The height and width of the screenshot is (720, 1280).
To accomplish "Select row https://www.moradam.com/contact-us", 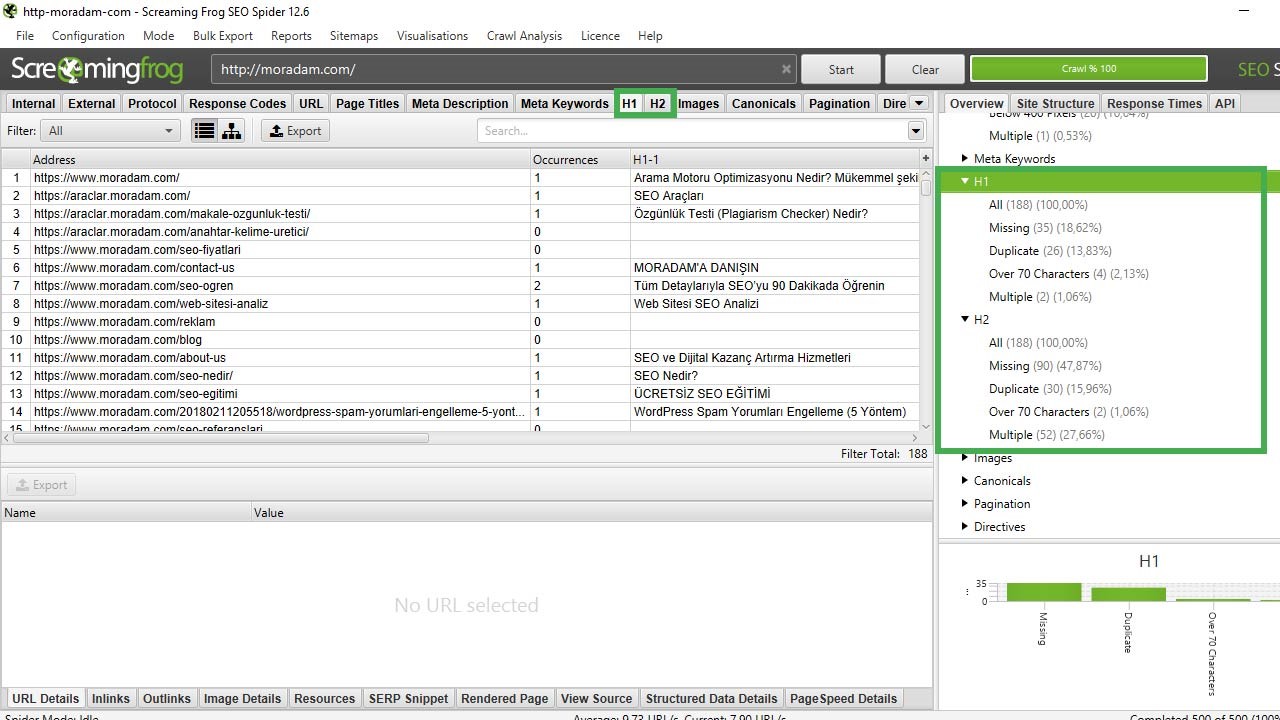I will (460, 268).
